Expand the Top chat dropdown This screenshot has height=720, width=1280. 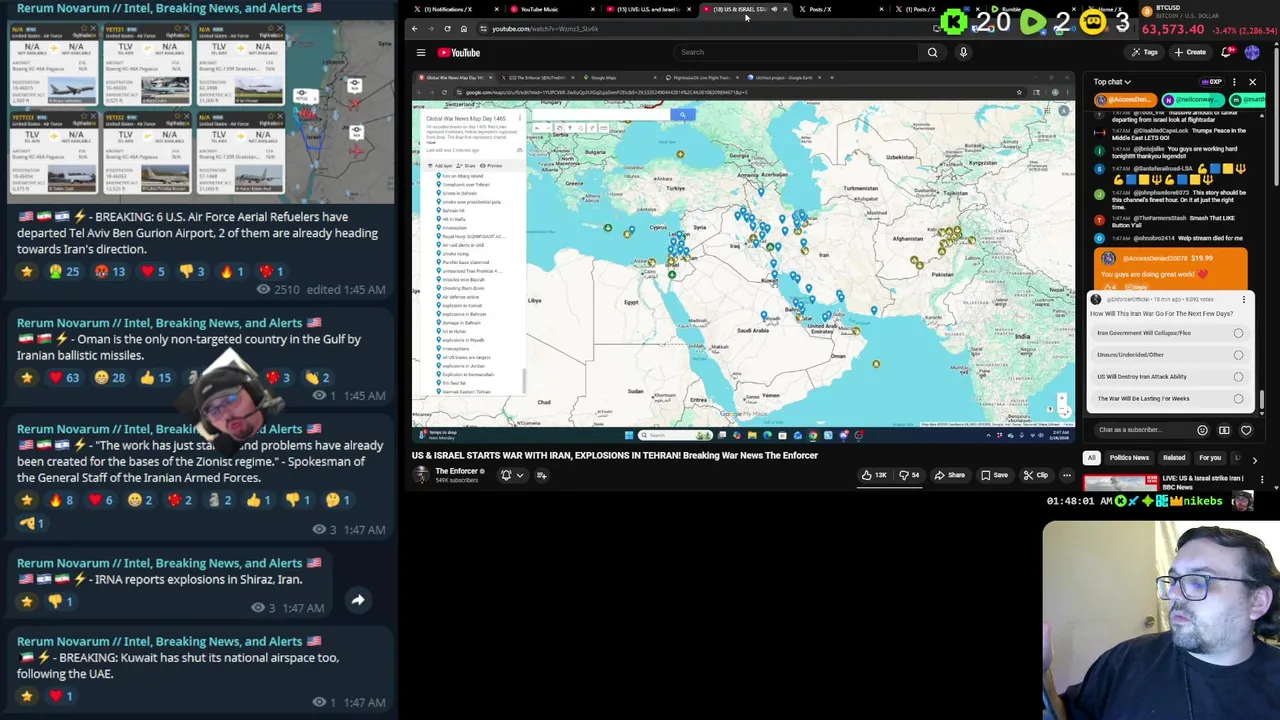(1112, 82)
